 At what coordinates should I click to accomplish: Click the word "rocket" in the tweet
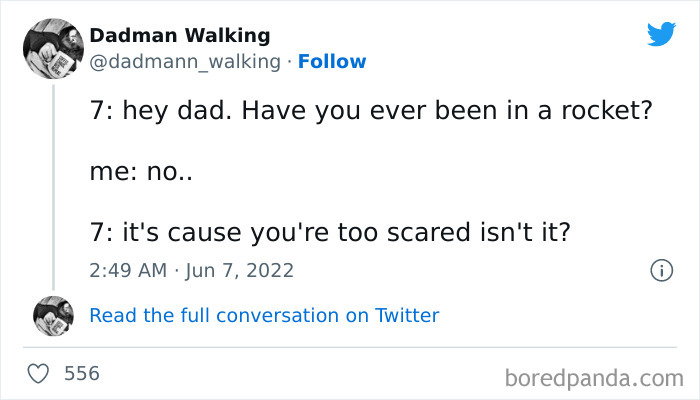click(x=607, y=112)
